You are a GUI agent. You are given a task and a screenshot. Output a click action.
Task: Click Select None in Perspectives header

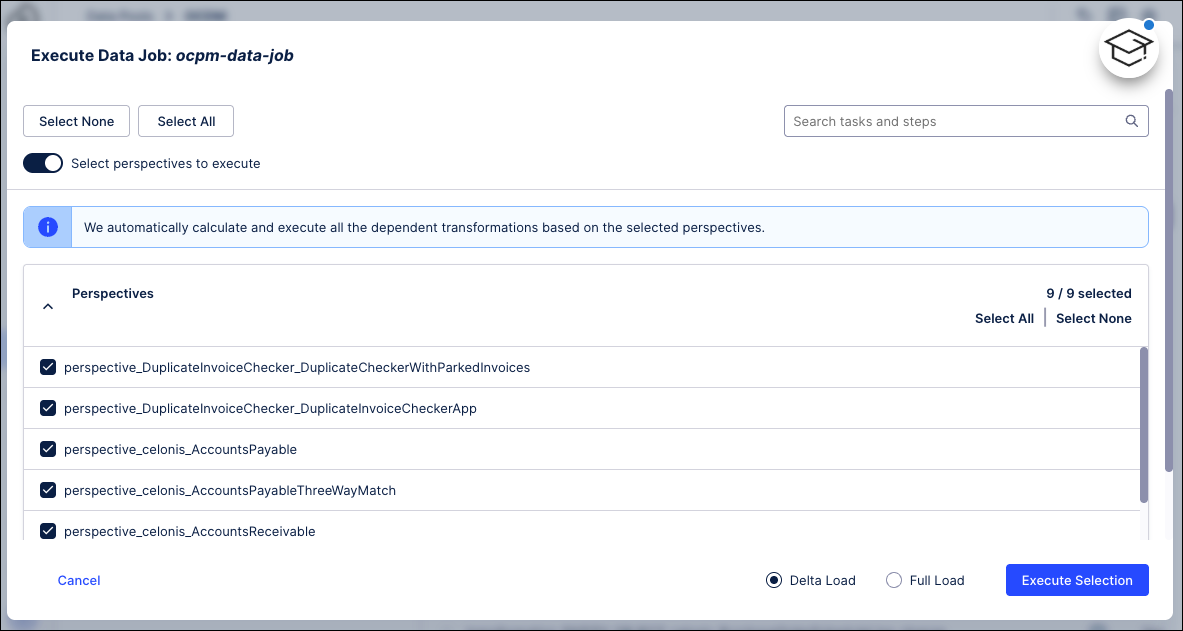[x=1093, y=318]
